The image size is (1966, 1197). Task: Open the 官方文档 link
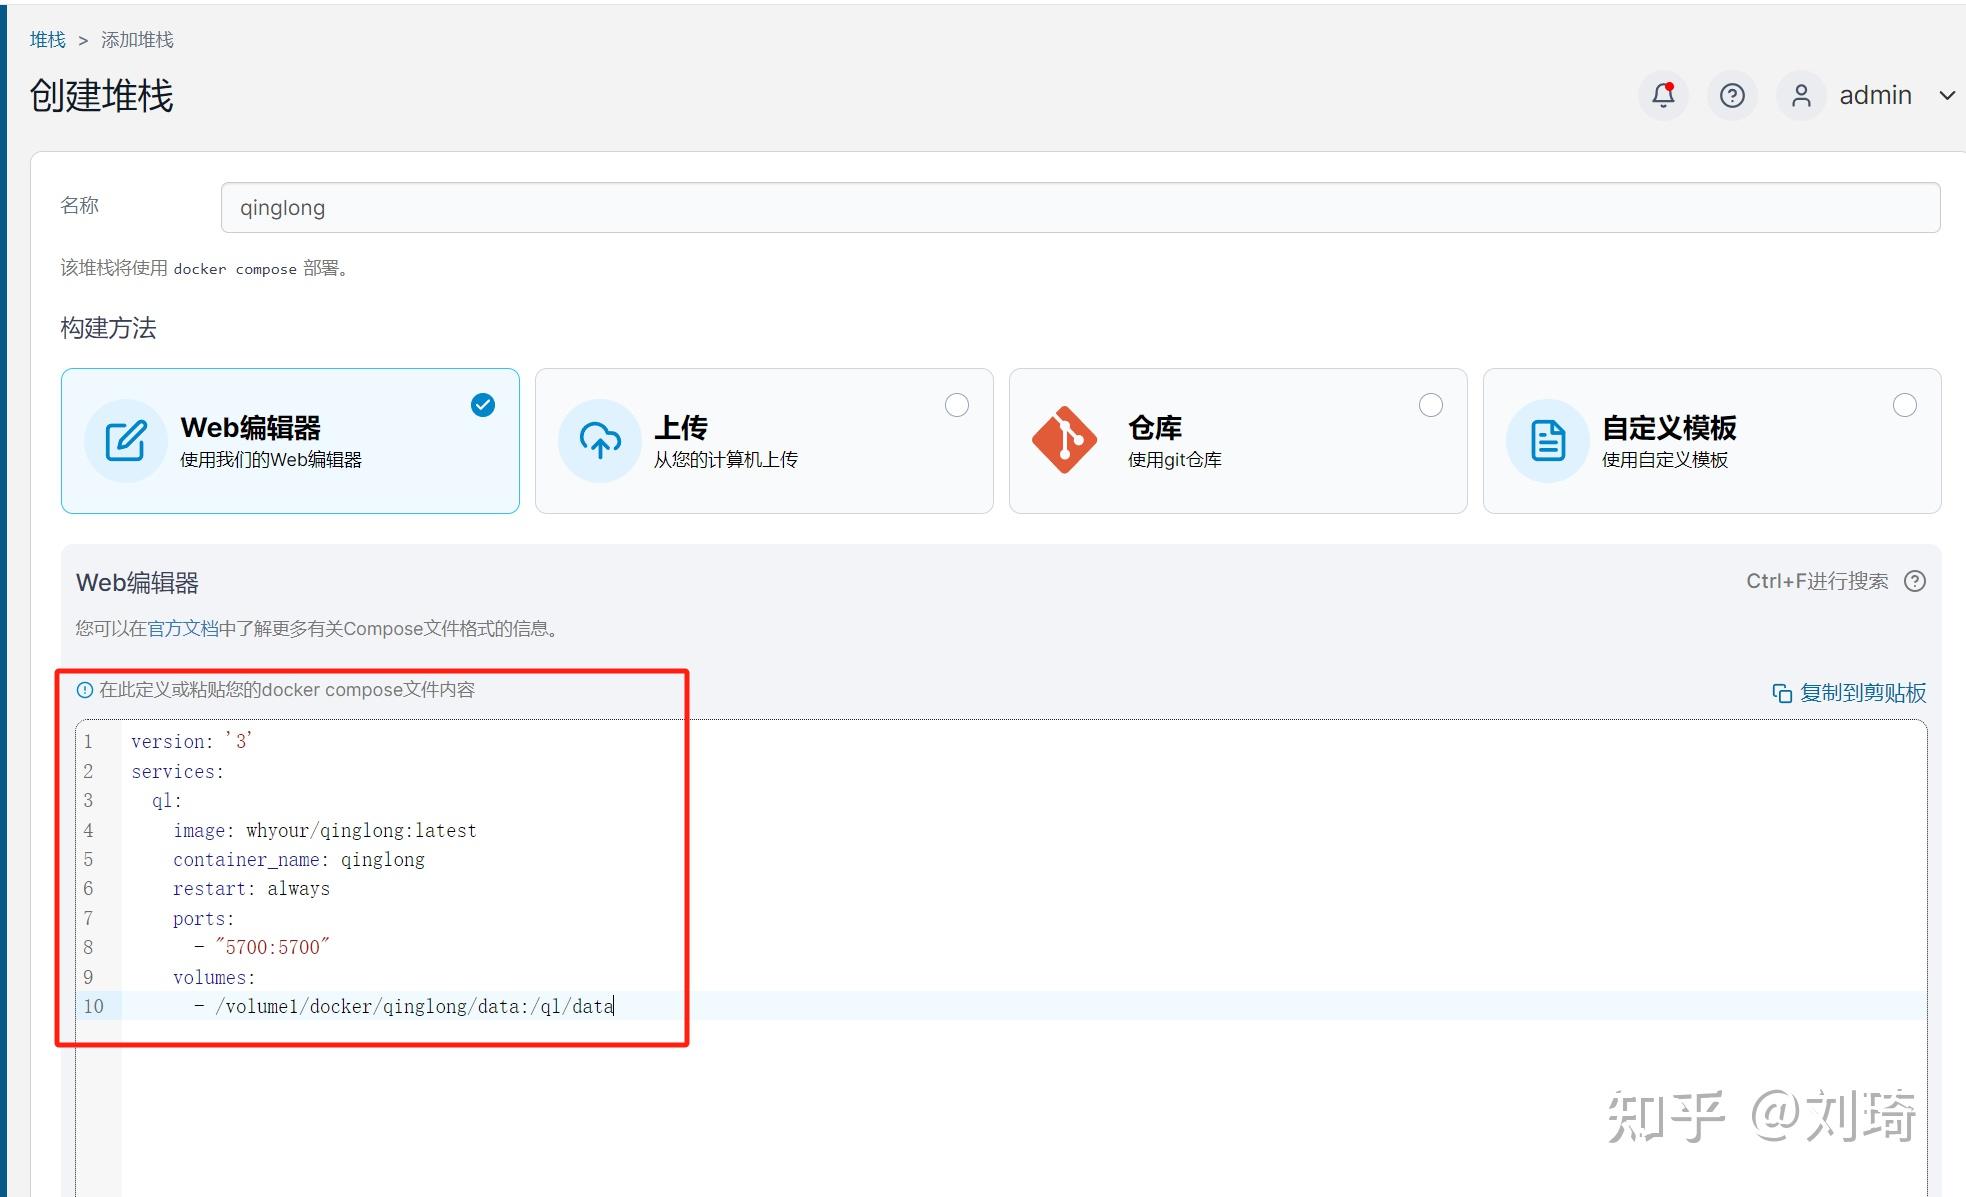183,628
